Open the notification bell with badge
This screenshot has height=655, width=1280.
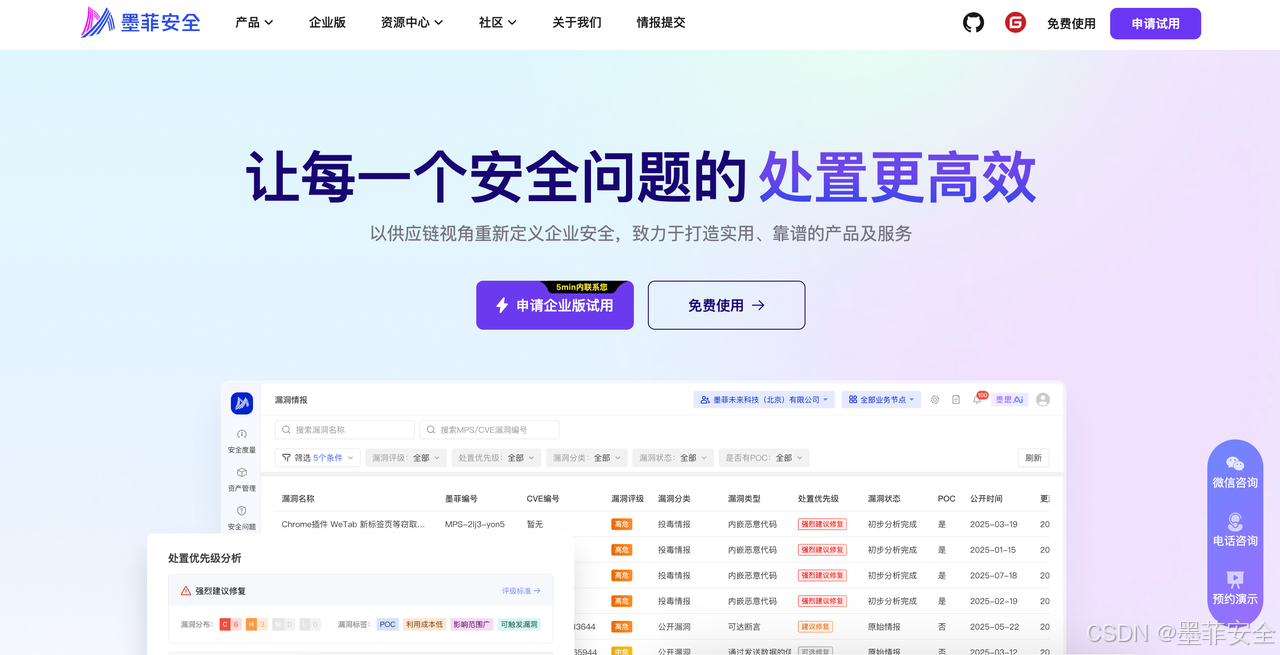point(978,399)
